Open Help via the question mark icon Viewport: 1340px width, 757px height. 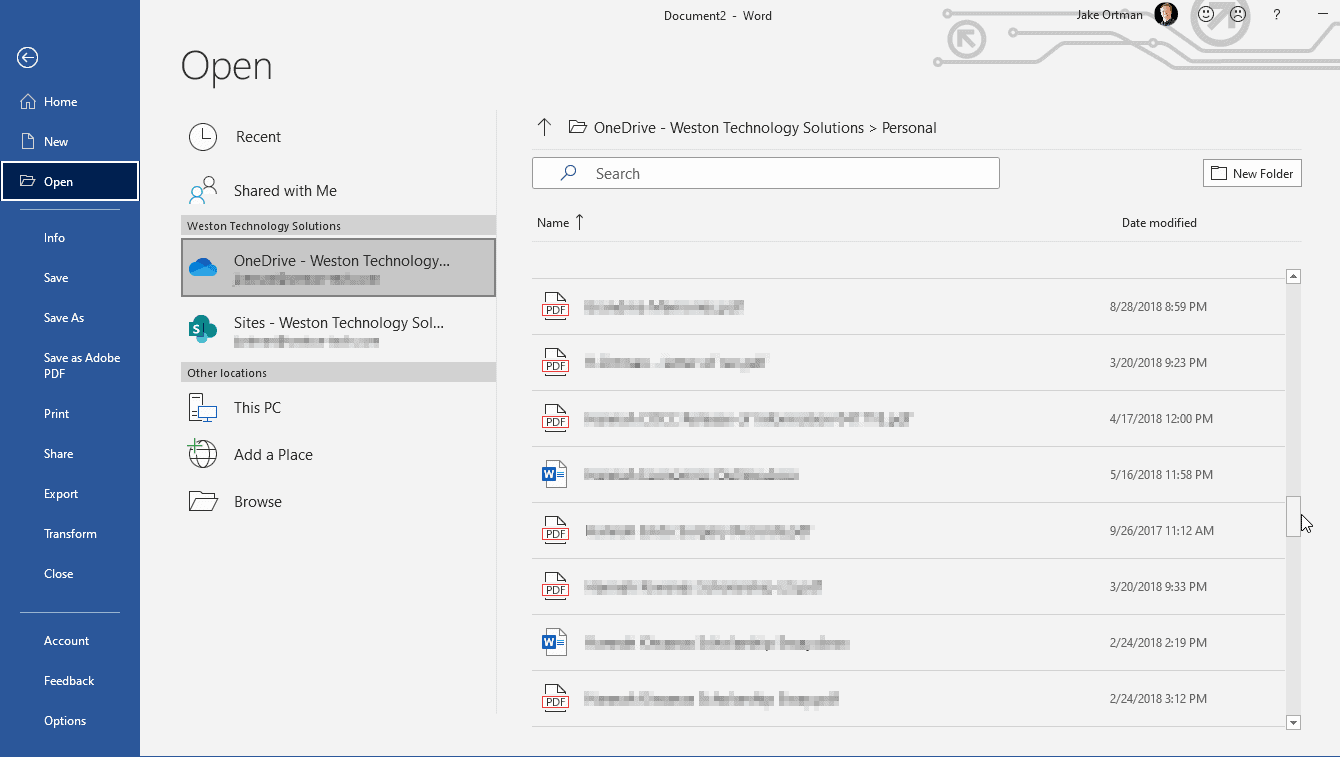(x=1277, y=15)
